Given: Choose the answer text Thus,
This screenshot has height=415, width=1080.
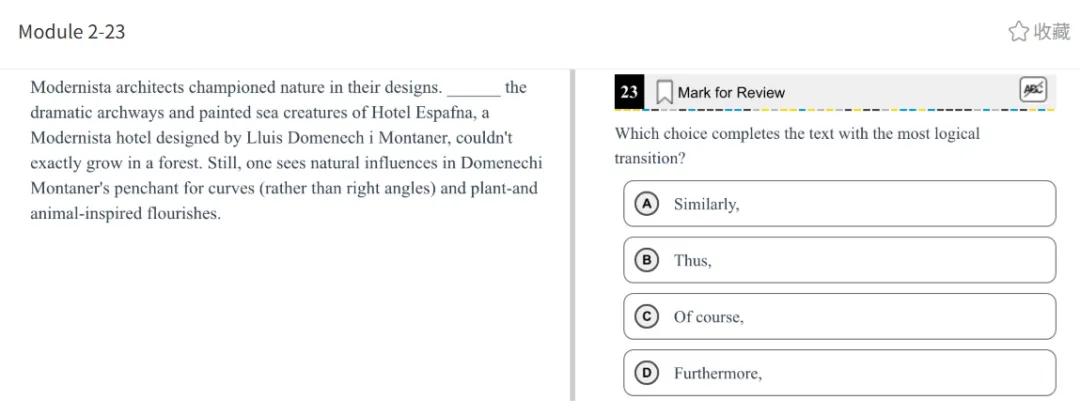Looking at the screenshot, I should pos(692,260).
